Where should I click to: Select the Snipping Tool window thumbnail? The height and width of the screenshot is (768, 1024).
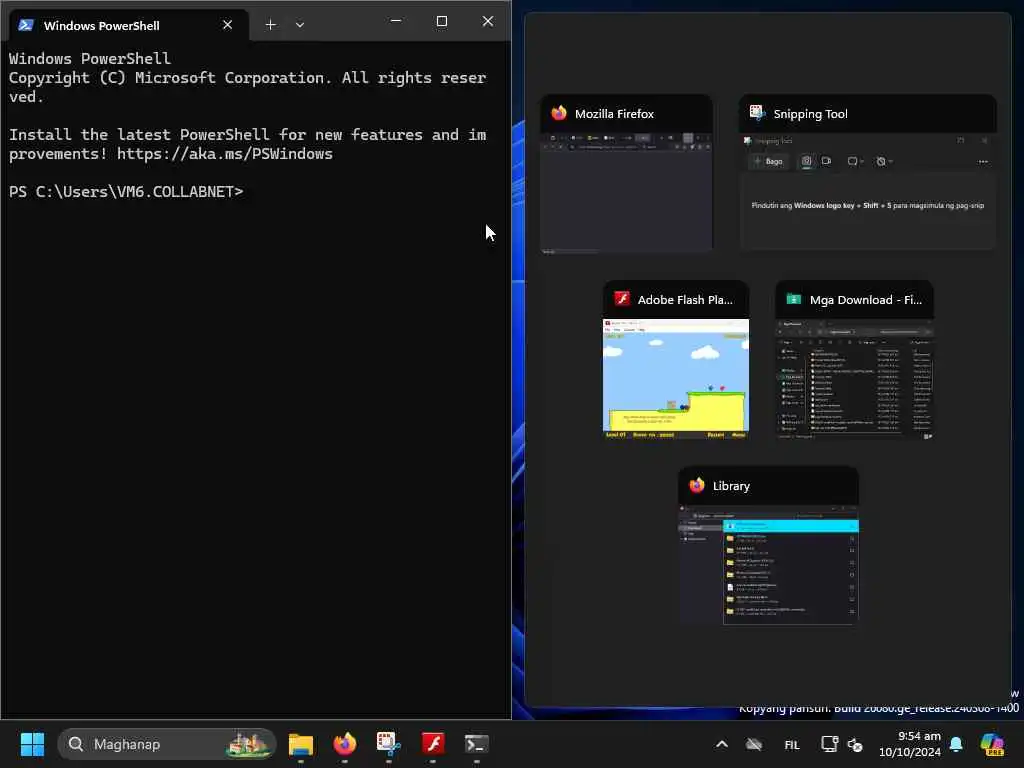click(867, 172)
